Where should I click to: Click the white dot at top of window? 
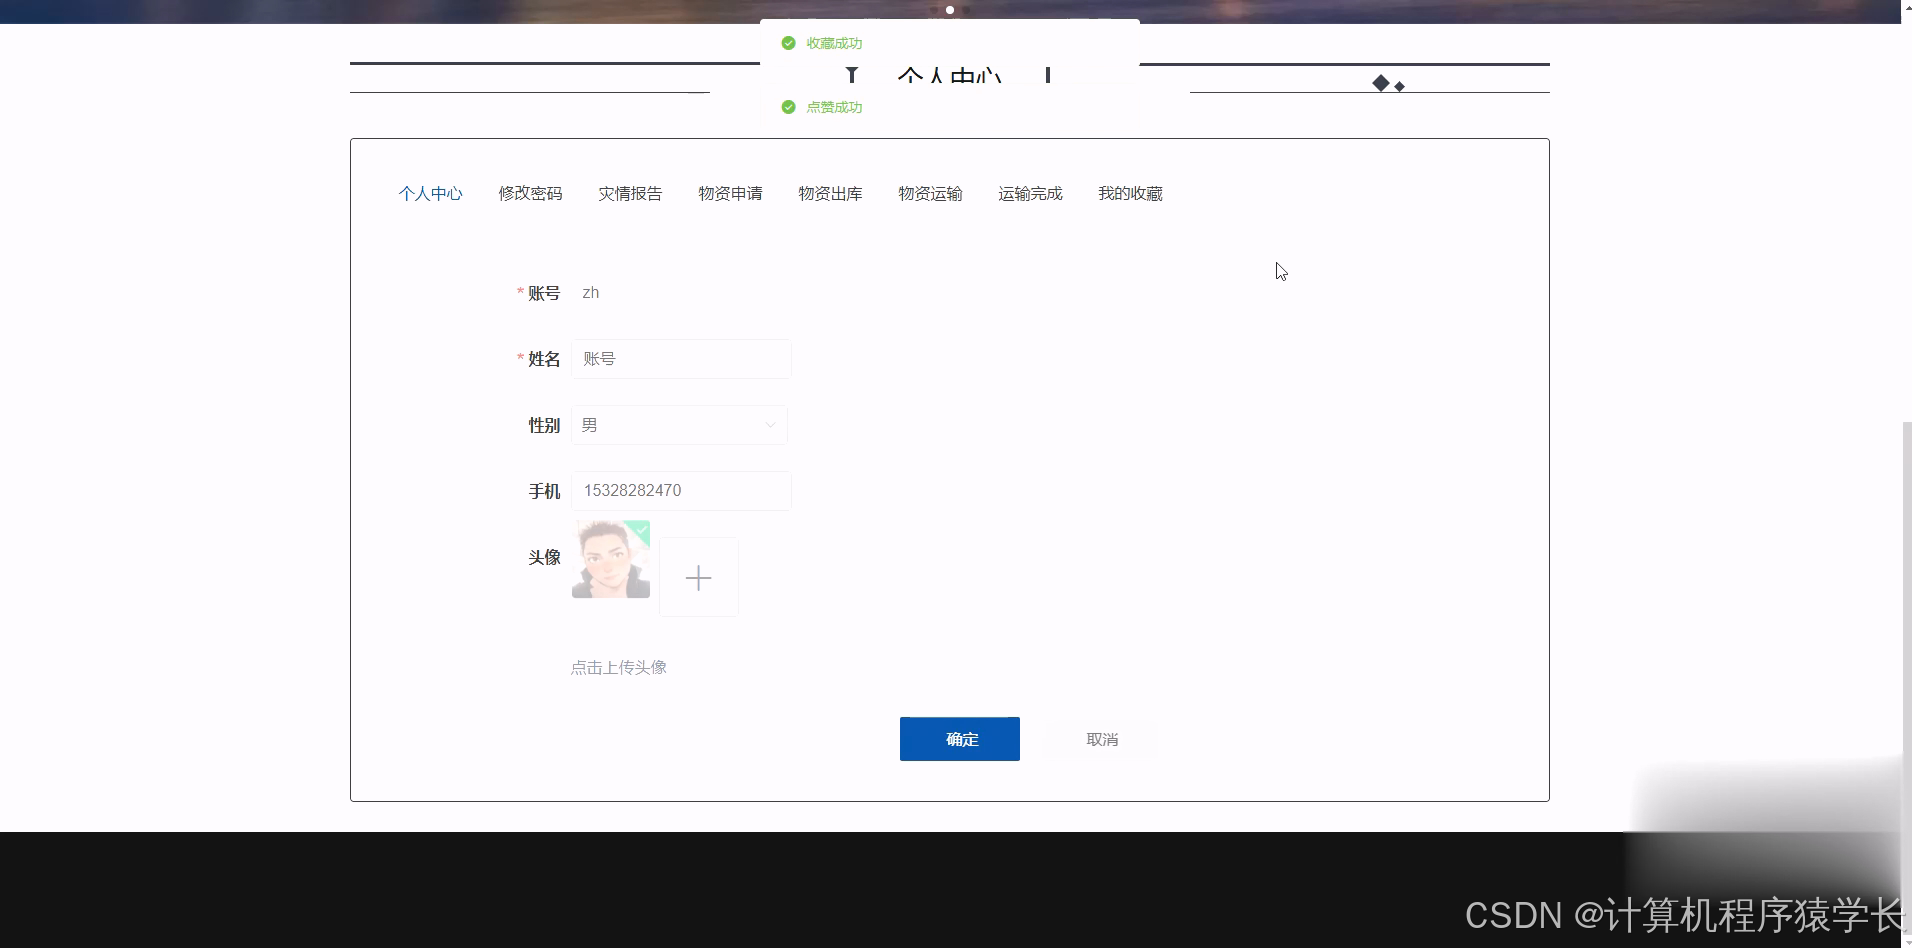[949, 10]
